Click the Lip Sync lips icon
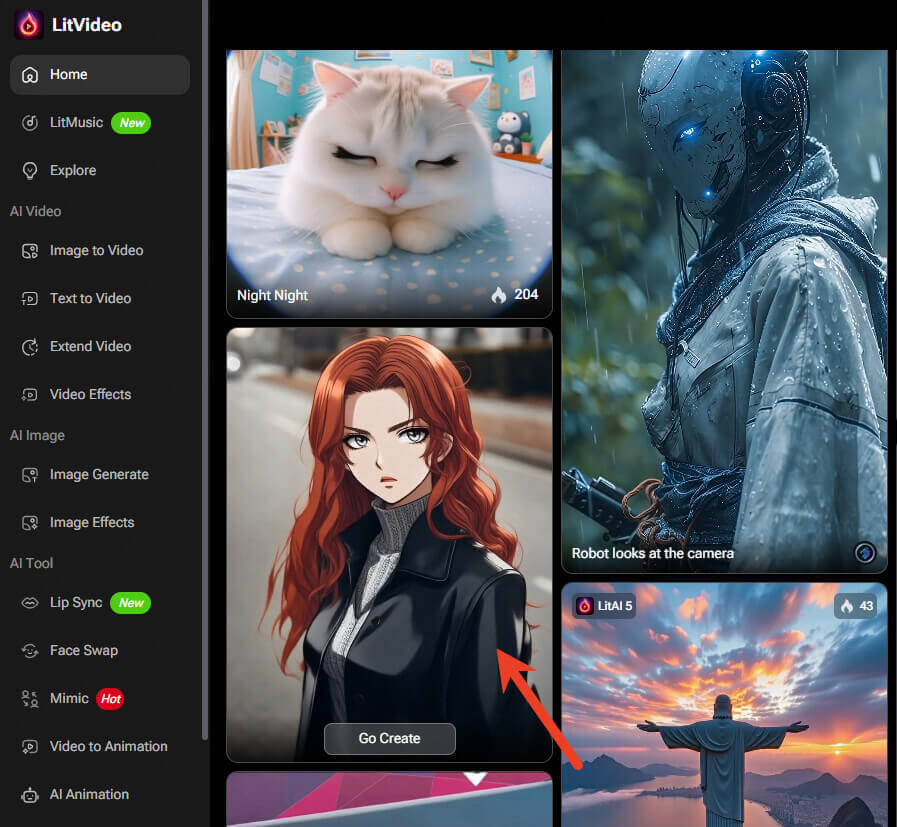The height and width of the screenshot is (827, 897). (30, 603)
